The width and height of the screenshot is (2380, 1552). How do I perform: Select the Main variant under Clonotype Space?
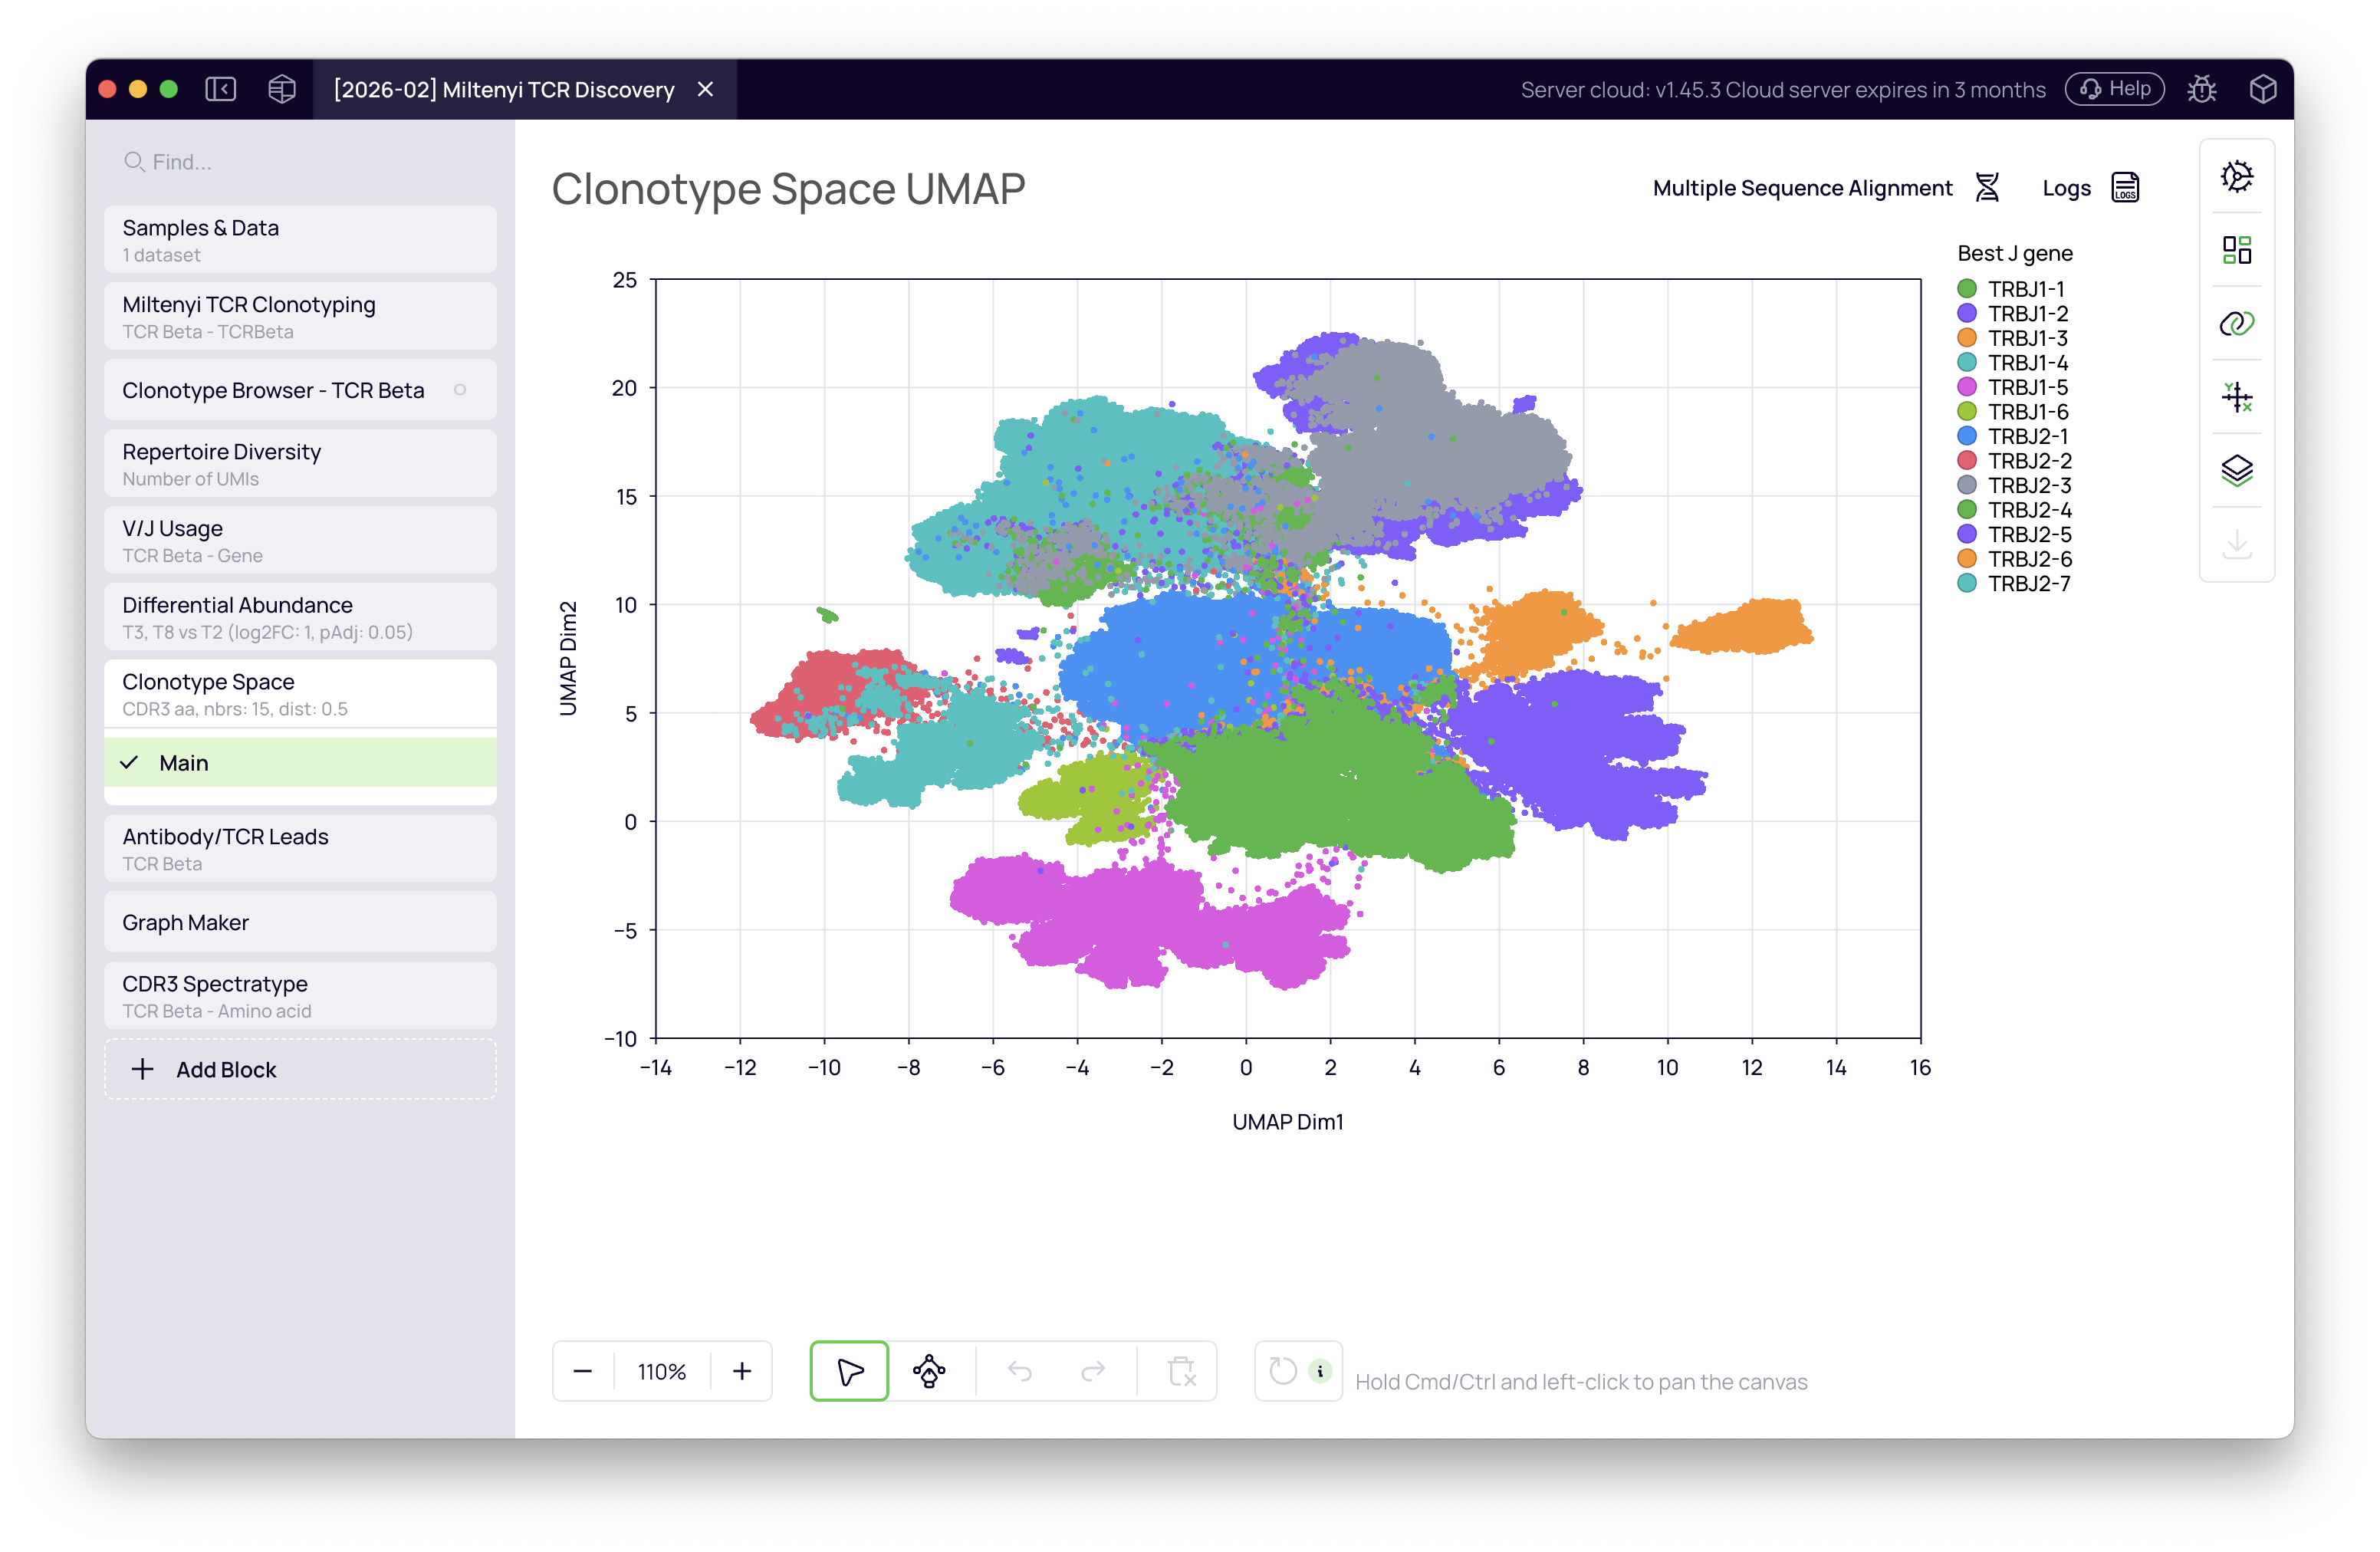pyautogui.click(x=186, y=762)
